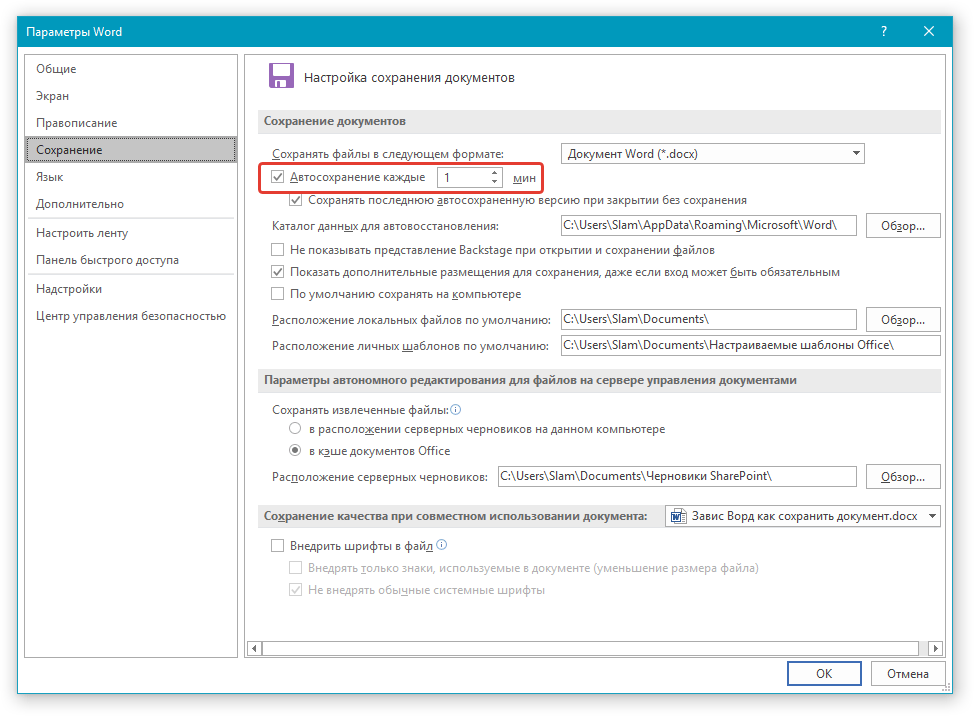Click 'Отмена' to cancel
Viewport: 974px width, 716px height.
coord(908,674)
